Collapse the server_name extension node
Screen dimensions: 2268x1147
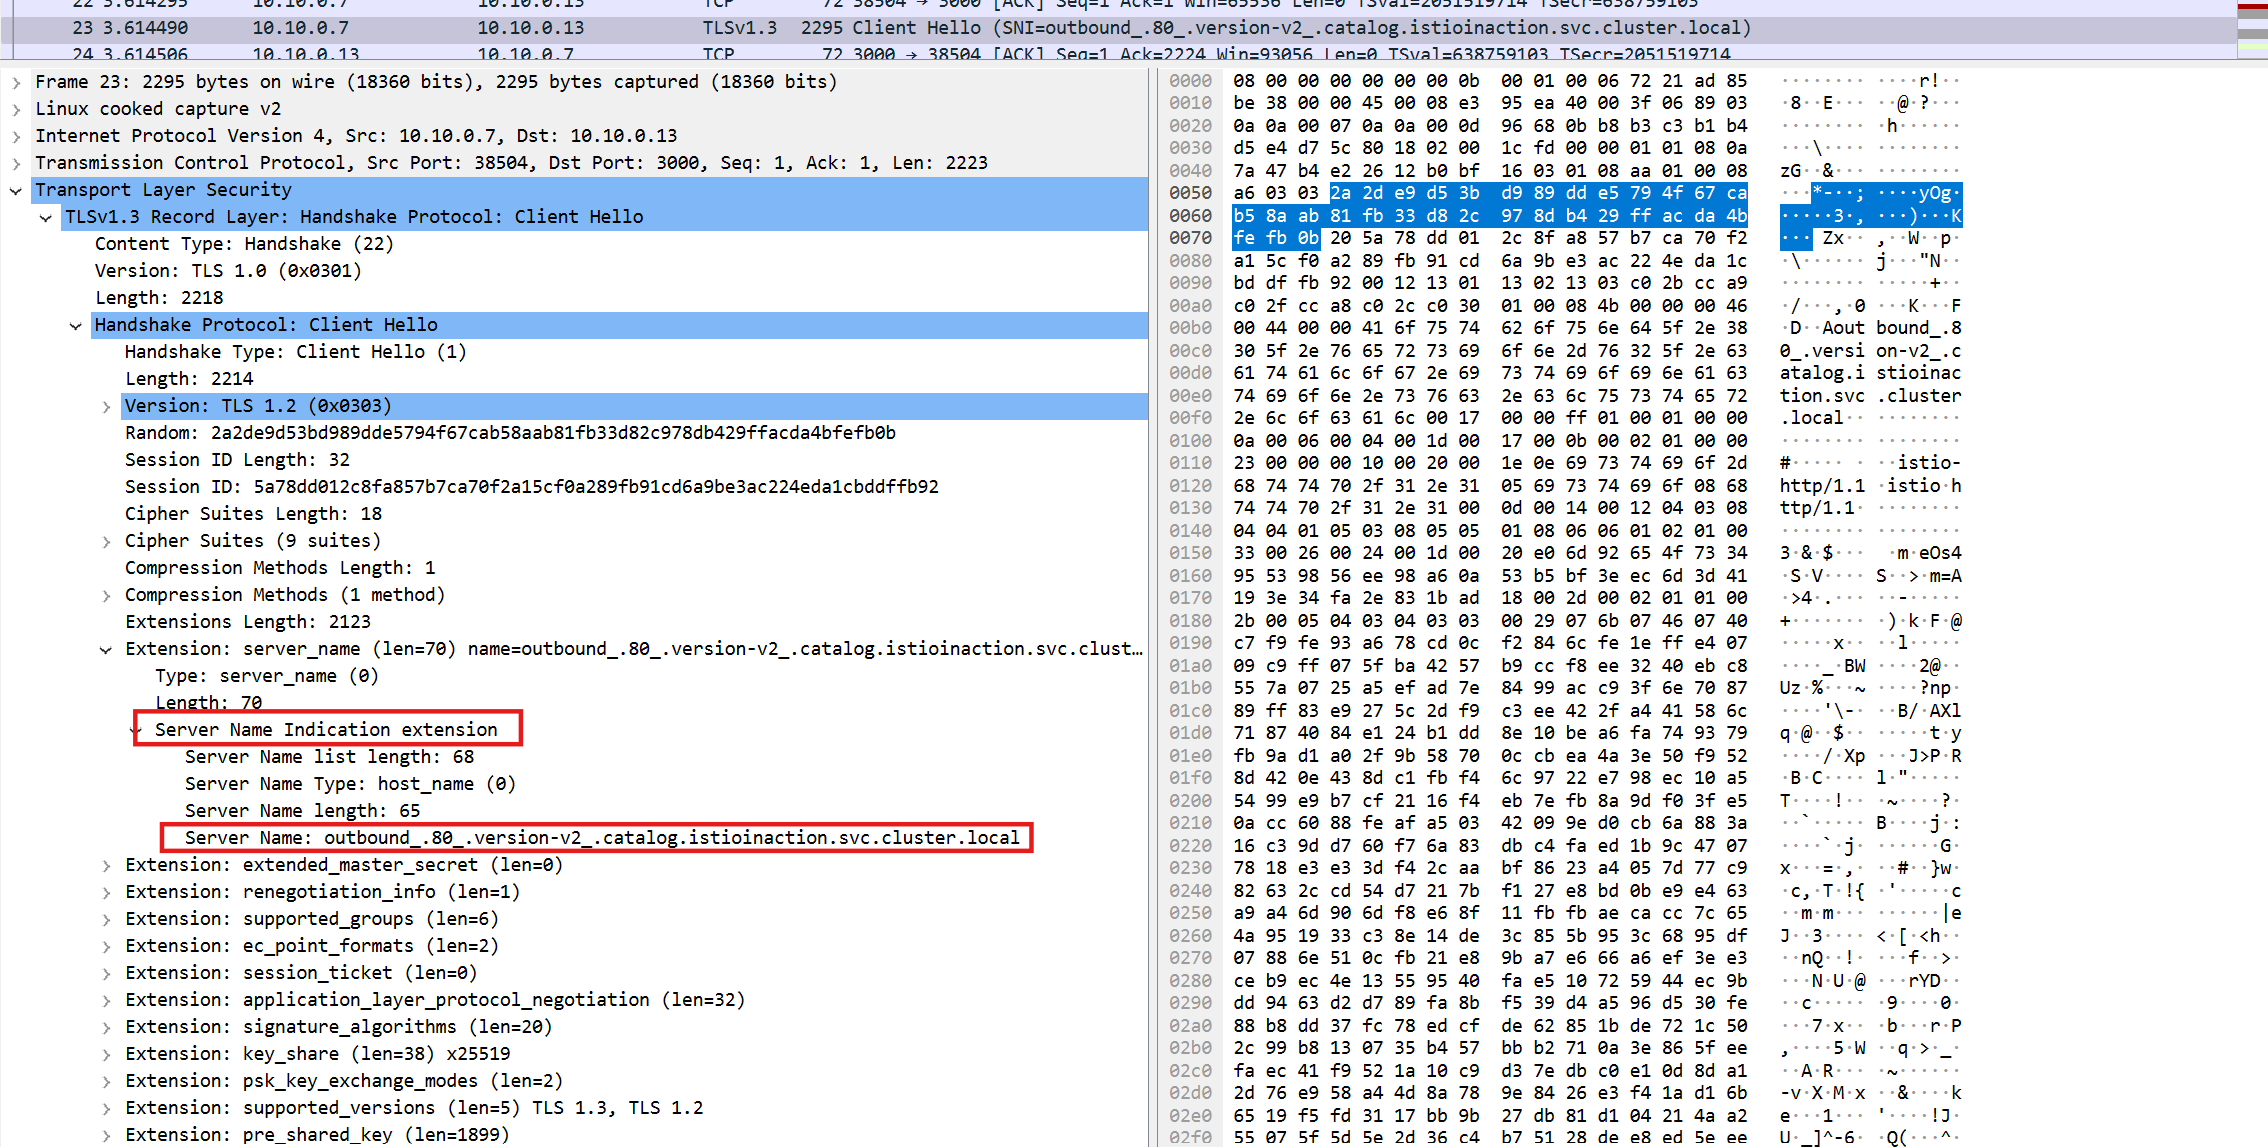tap(106, 649)
